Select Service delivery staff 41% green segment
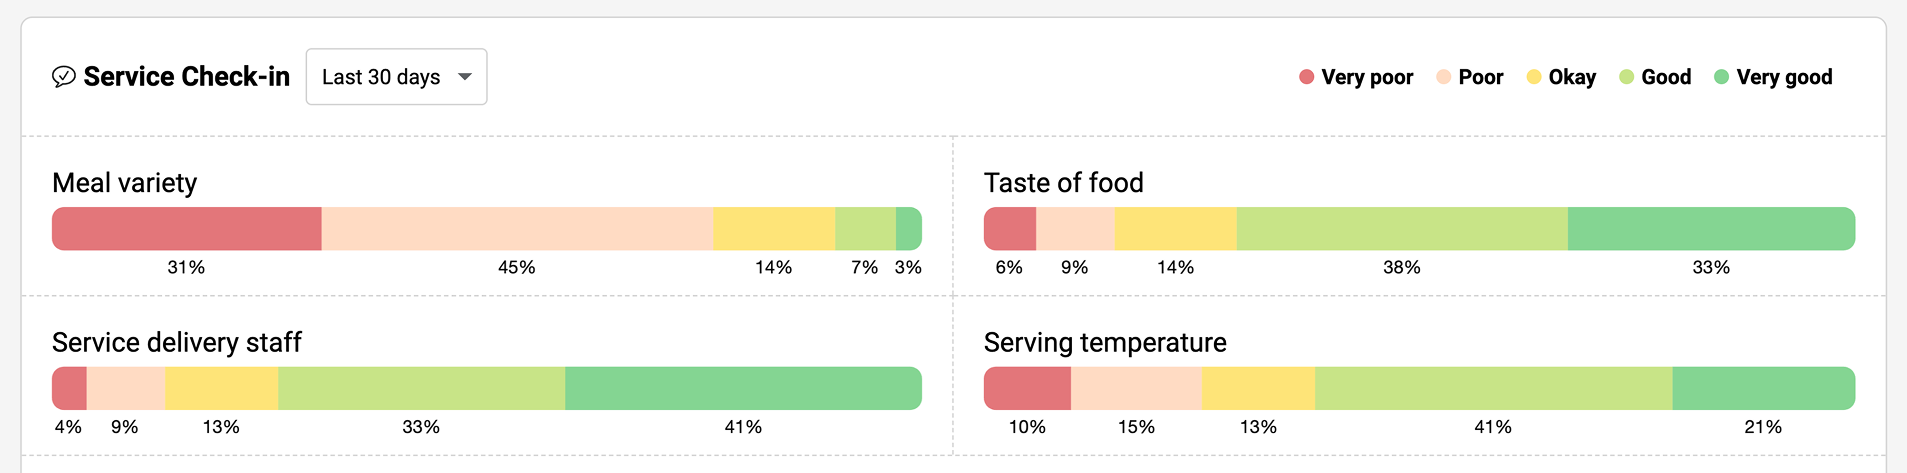This screenshot has width=1907, height=473. tap(743, 388)
